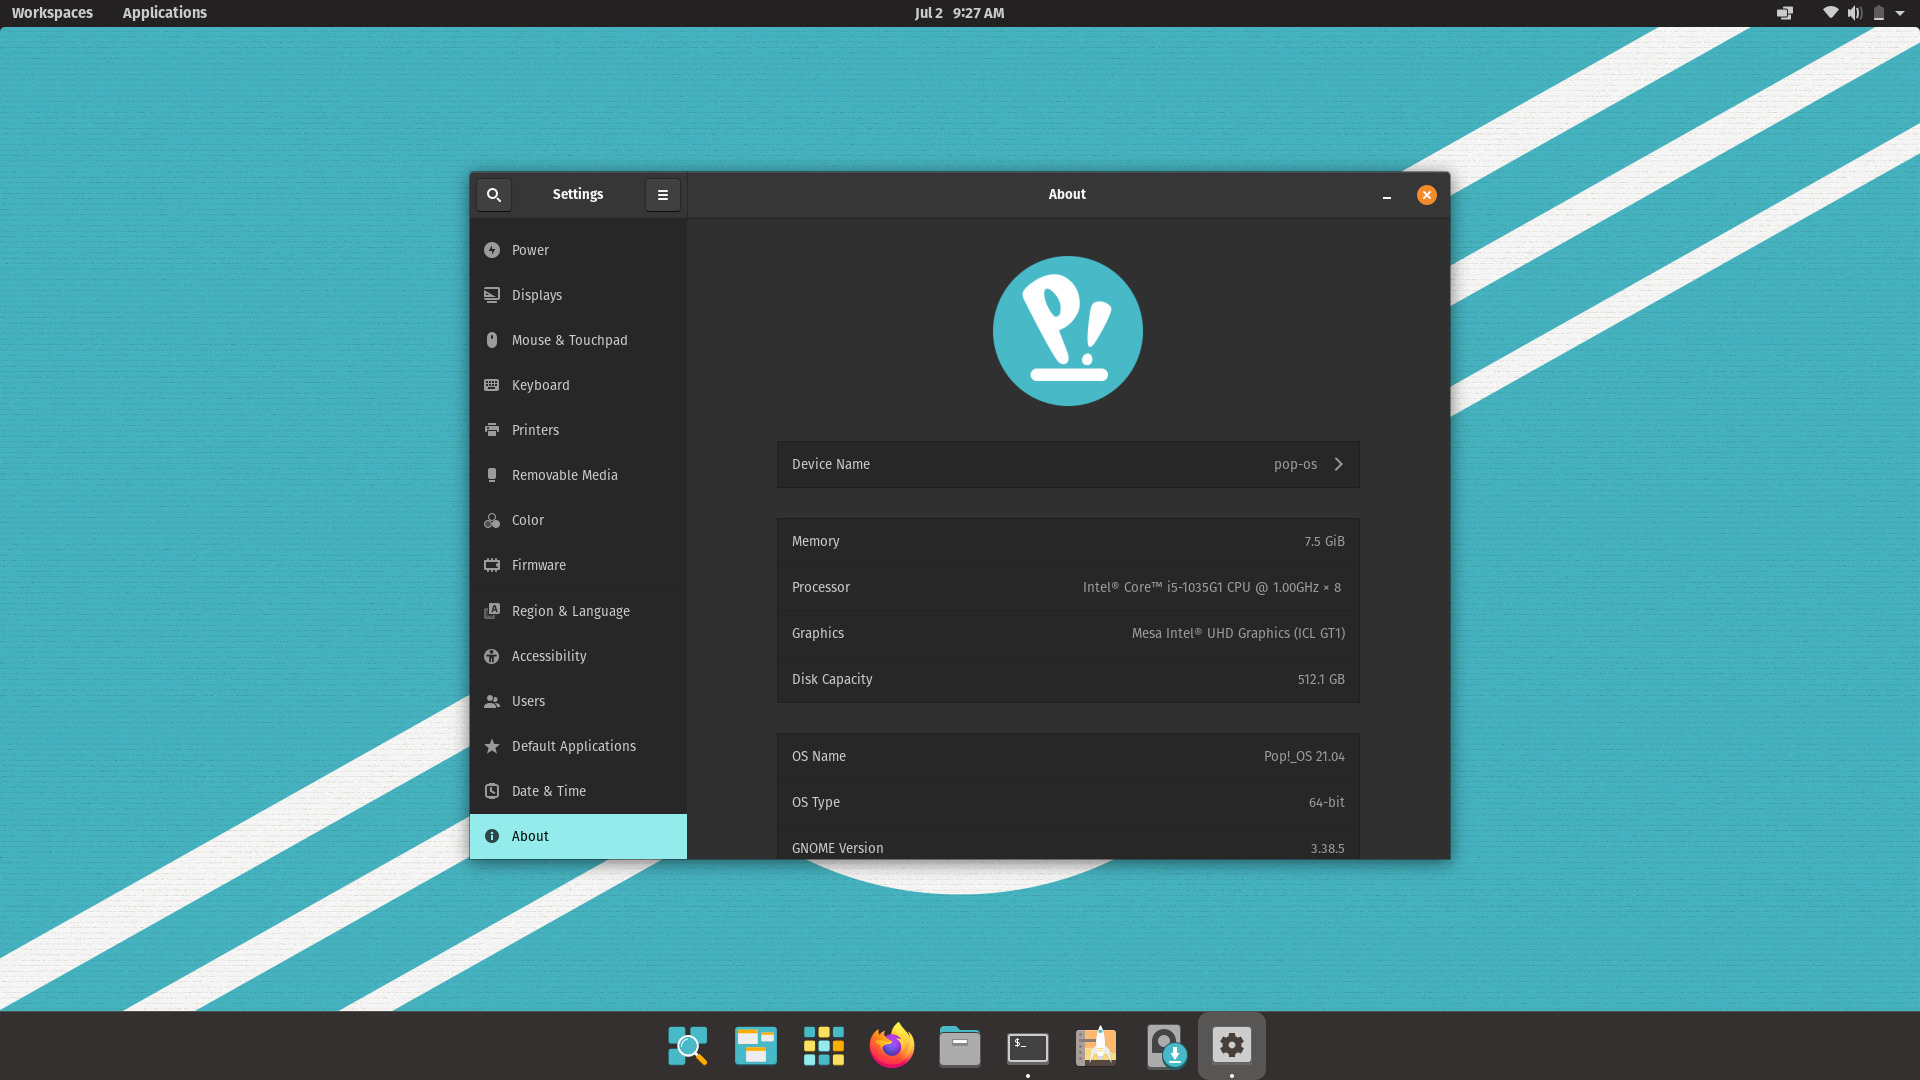Screen dimensions: 1920x1080
Task: Select the Keyboard settings section
Action: tap(540, 385)
